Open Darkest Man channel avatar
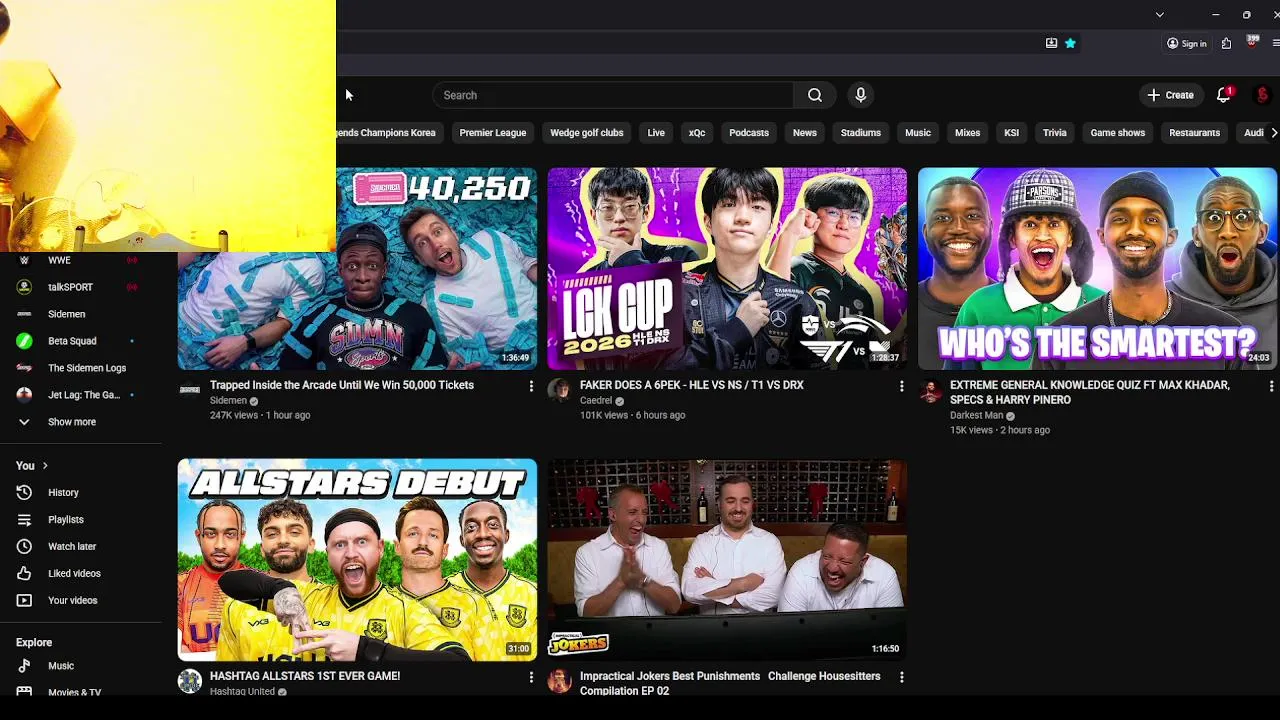This screenshot has height=720, width=1280. point(930,390)
